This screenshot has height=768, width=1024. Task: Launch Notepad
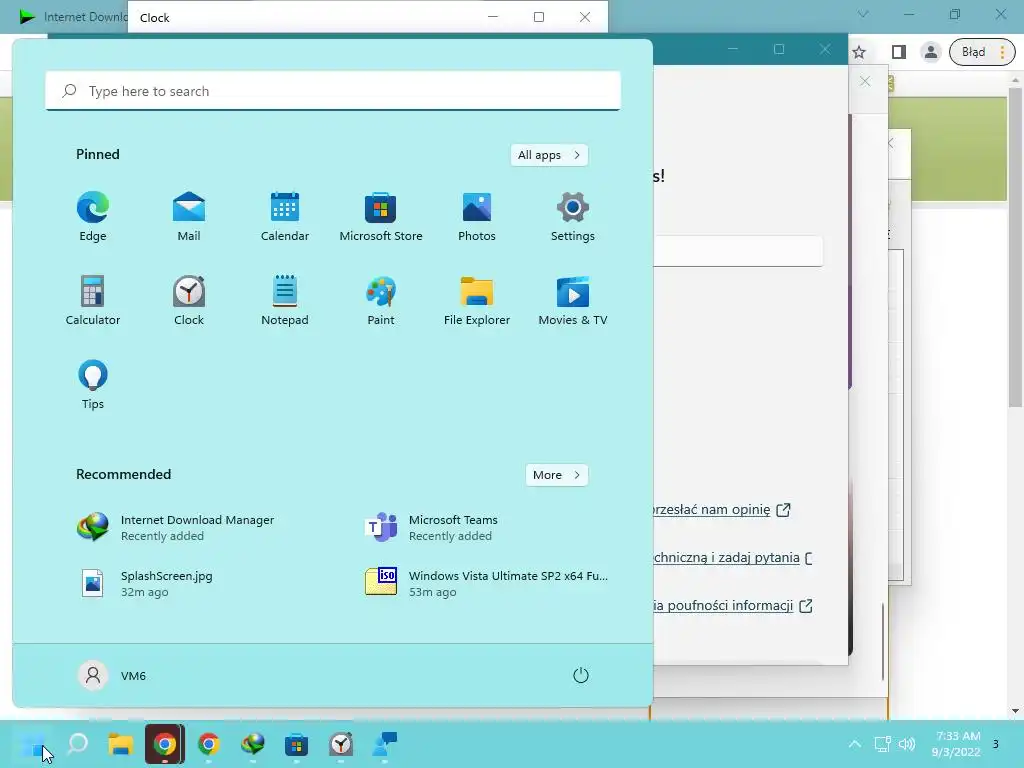coord(285,300)
